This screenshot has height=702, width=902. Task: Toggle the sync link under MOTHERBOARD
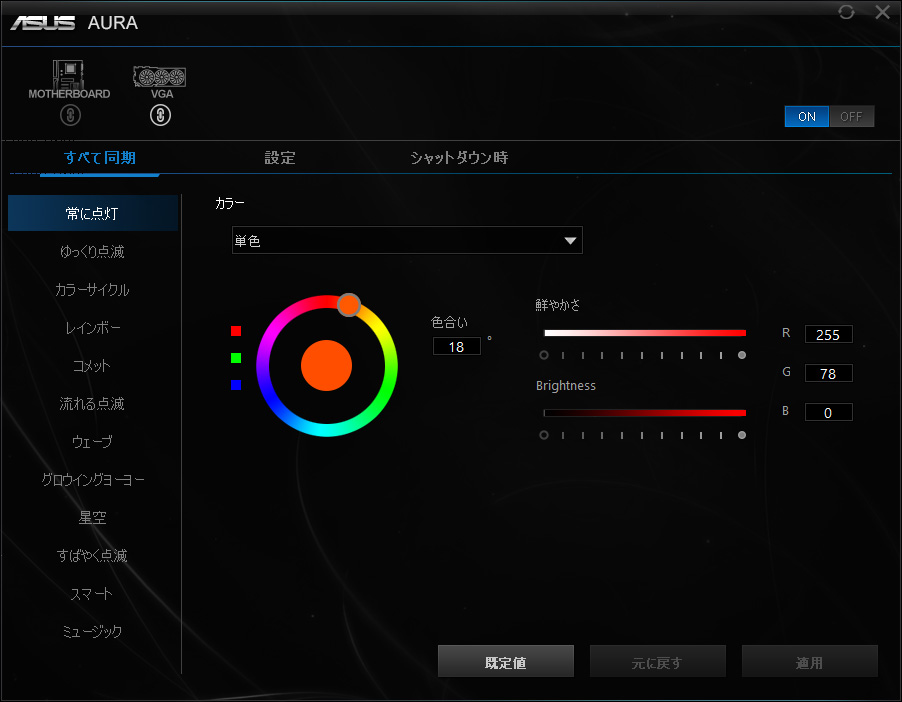70,116
